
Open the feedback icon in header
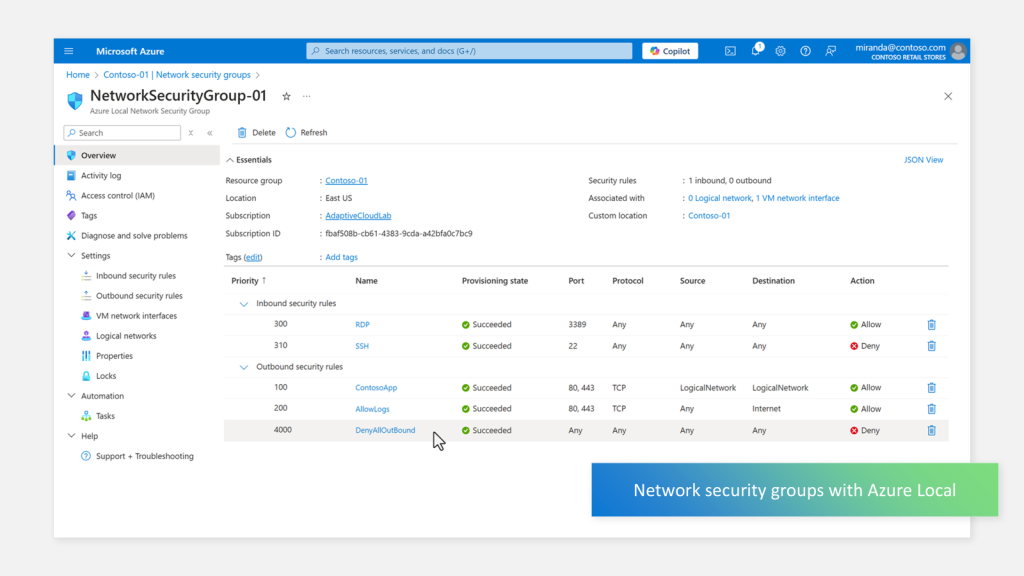point(831,51)
